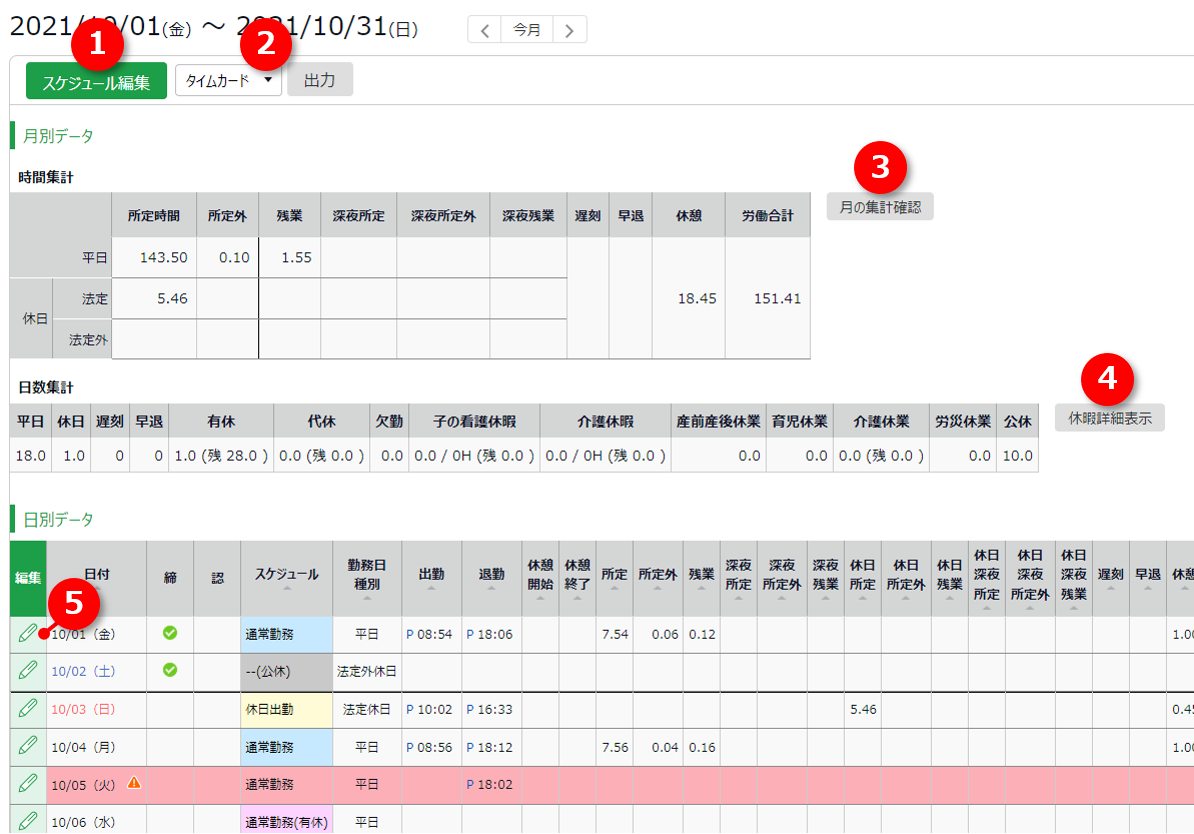The image size is (1194, 834).
Task: Click orange warning icon on 10/05
Action: [x=134, y=783]
